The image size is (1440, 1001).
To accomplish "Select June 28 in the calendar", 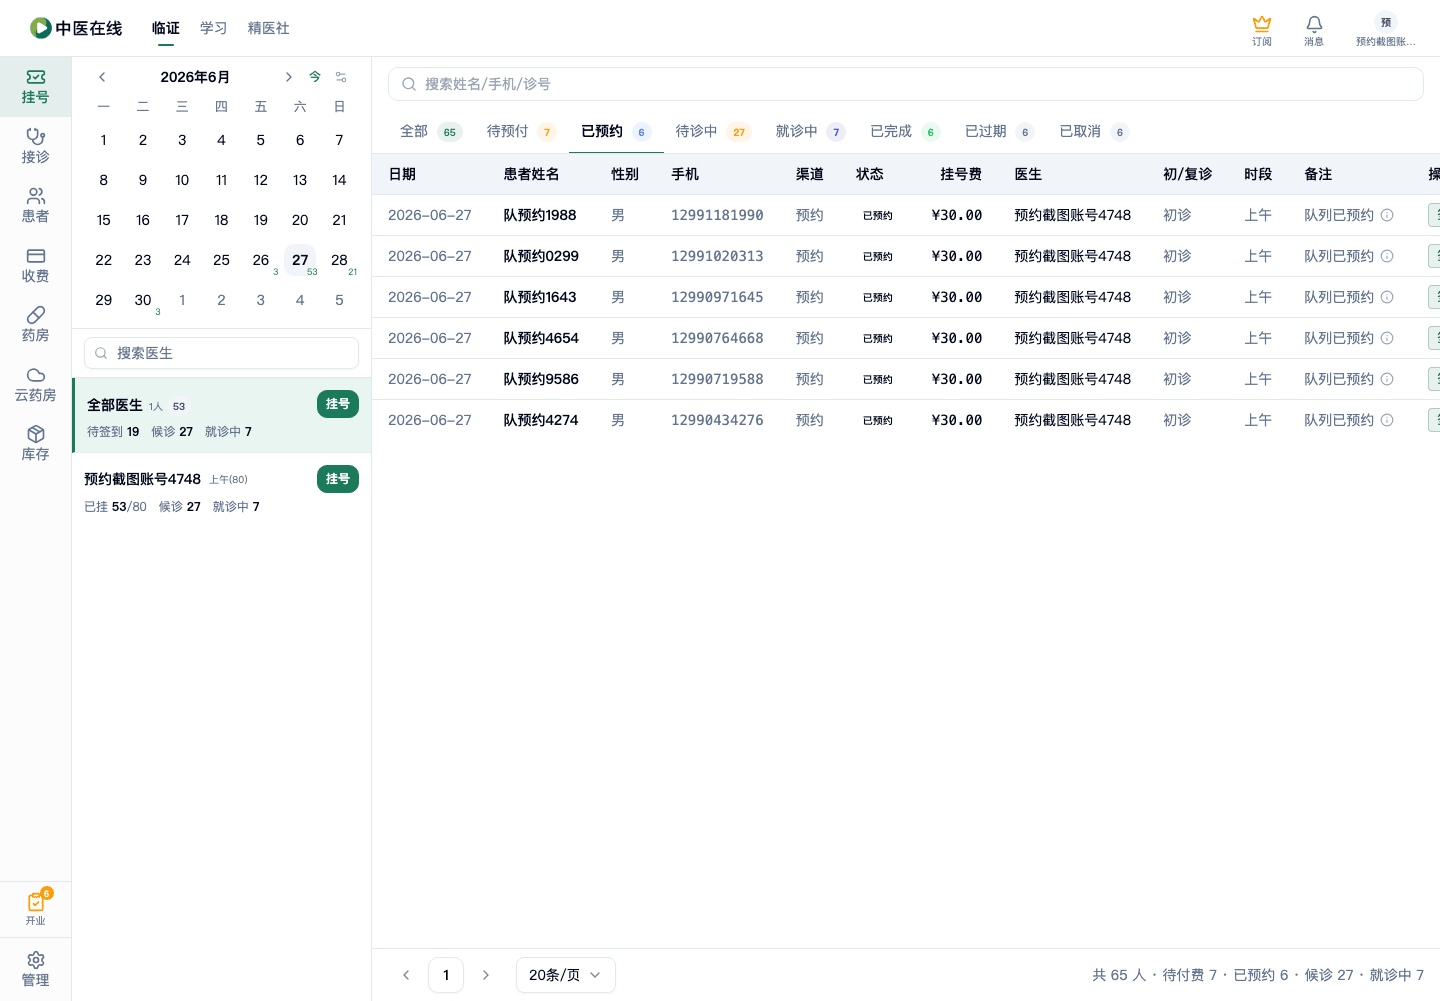I will 339,260.
